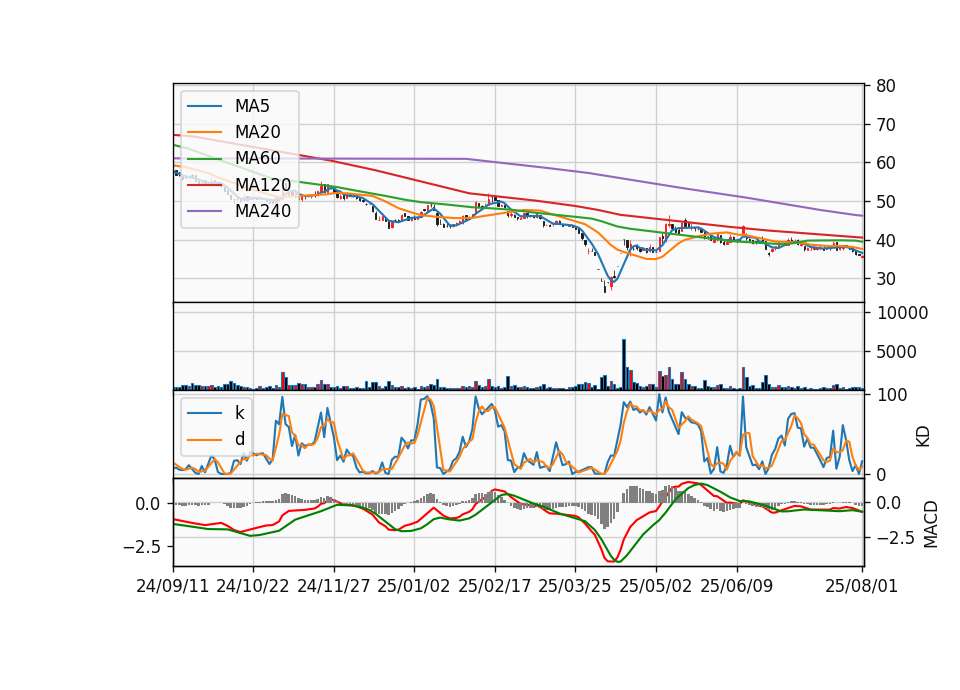Click the KD axis title
The height and width of the screenshot is (690, 960).
[923, 437]
